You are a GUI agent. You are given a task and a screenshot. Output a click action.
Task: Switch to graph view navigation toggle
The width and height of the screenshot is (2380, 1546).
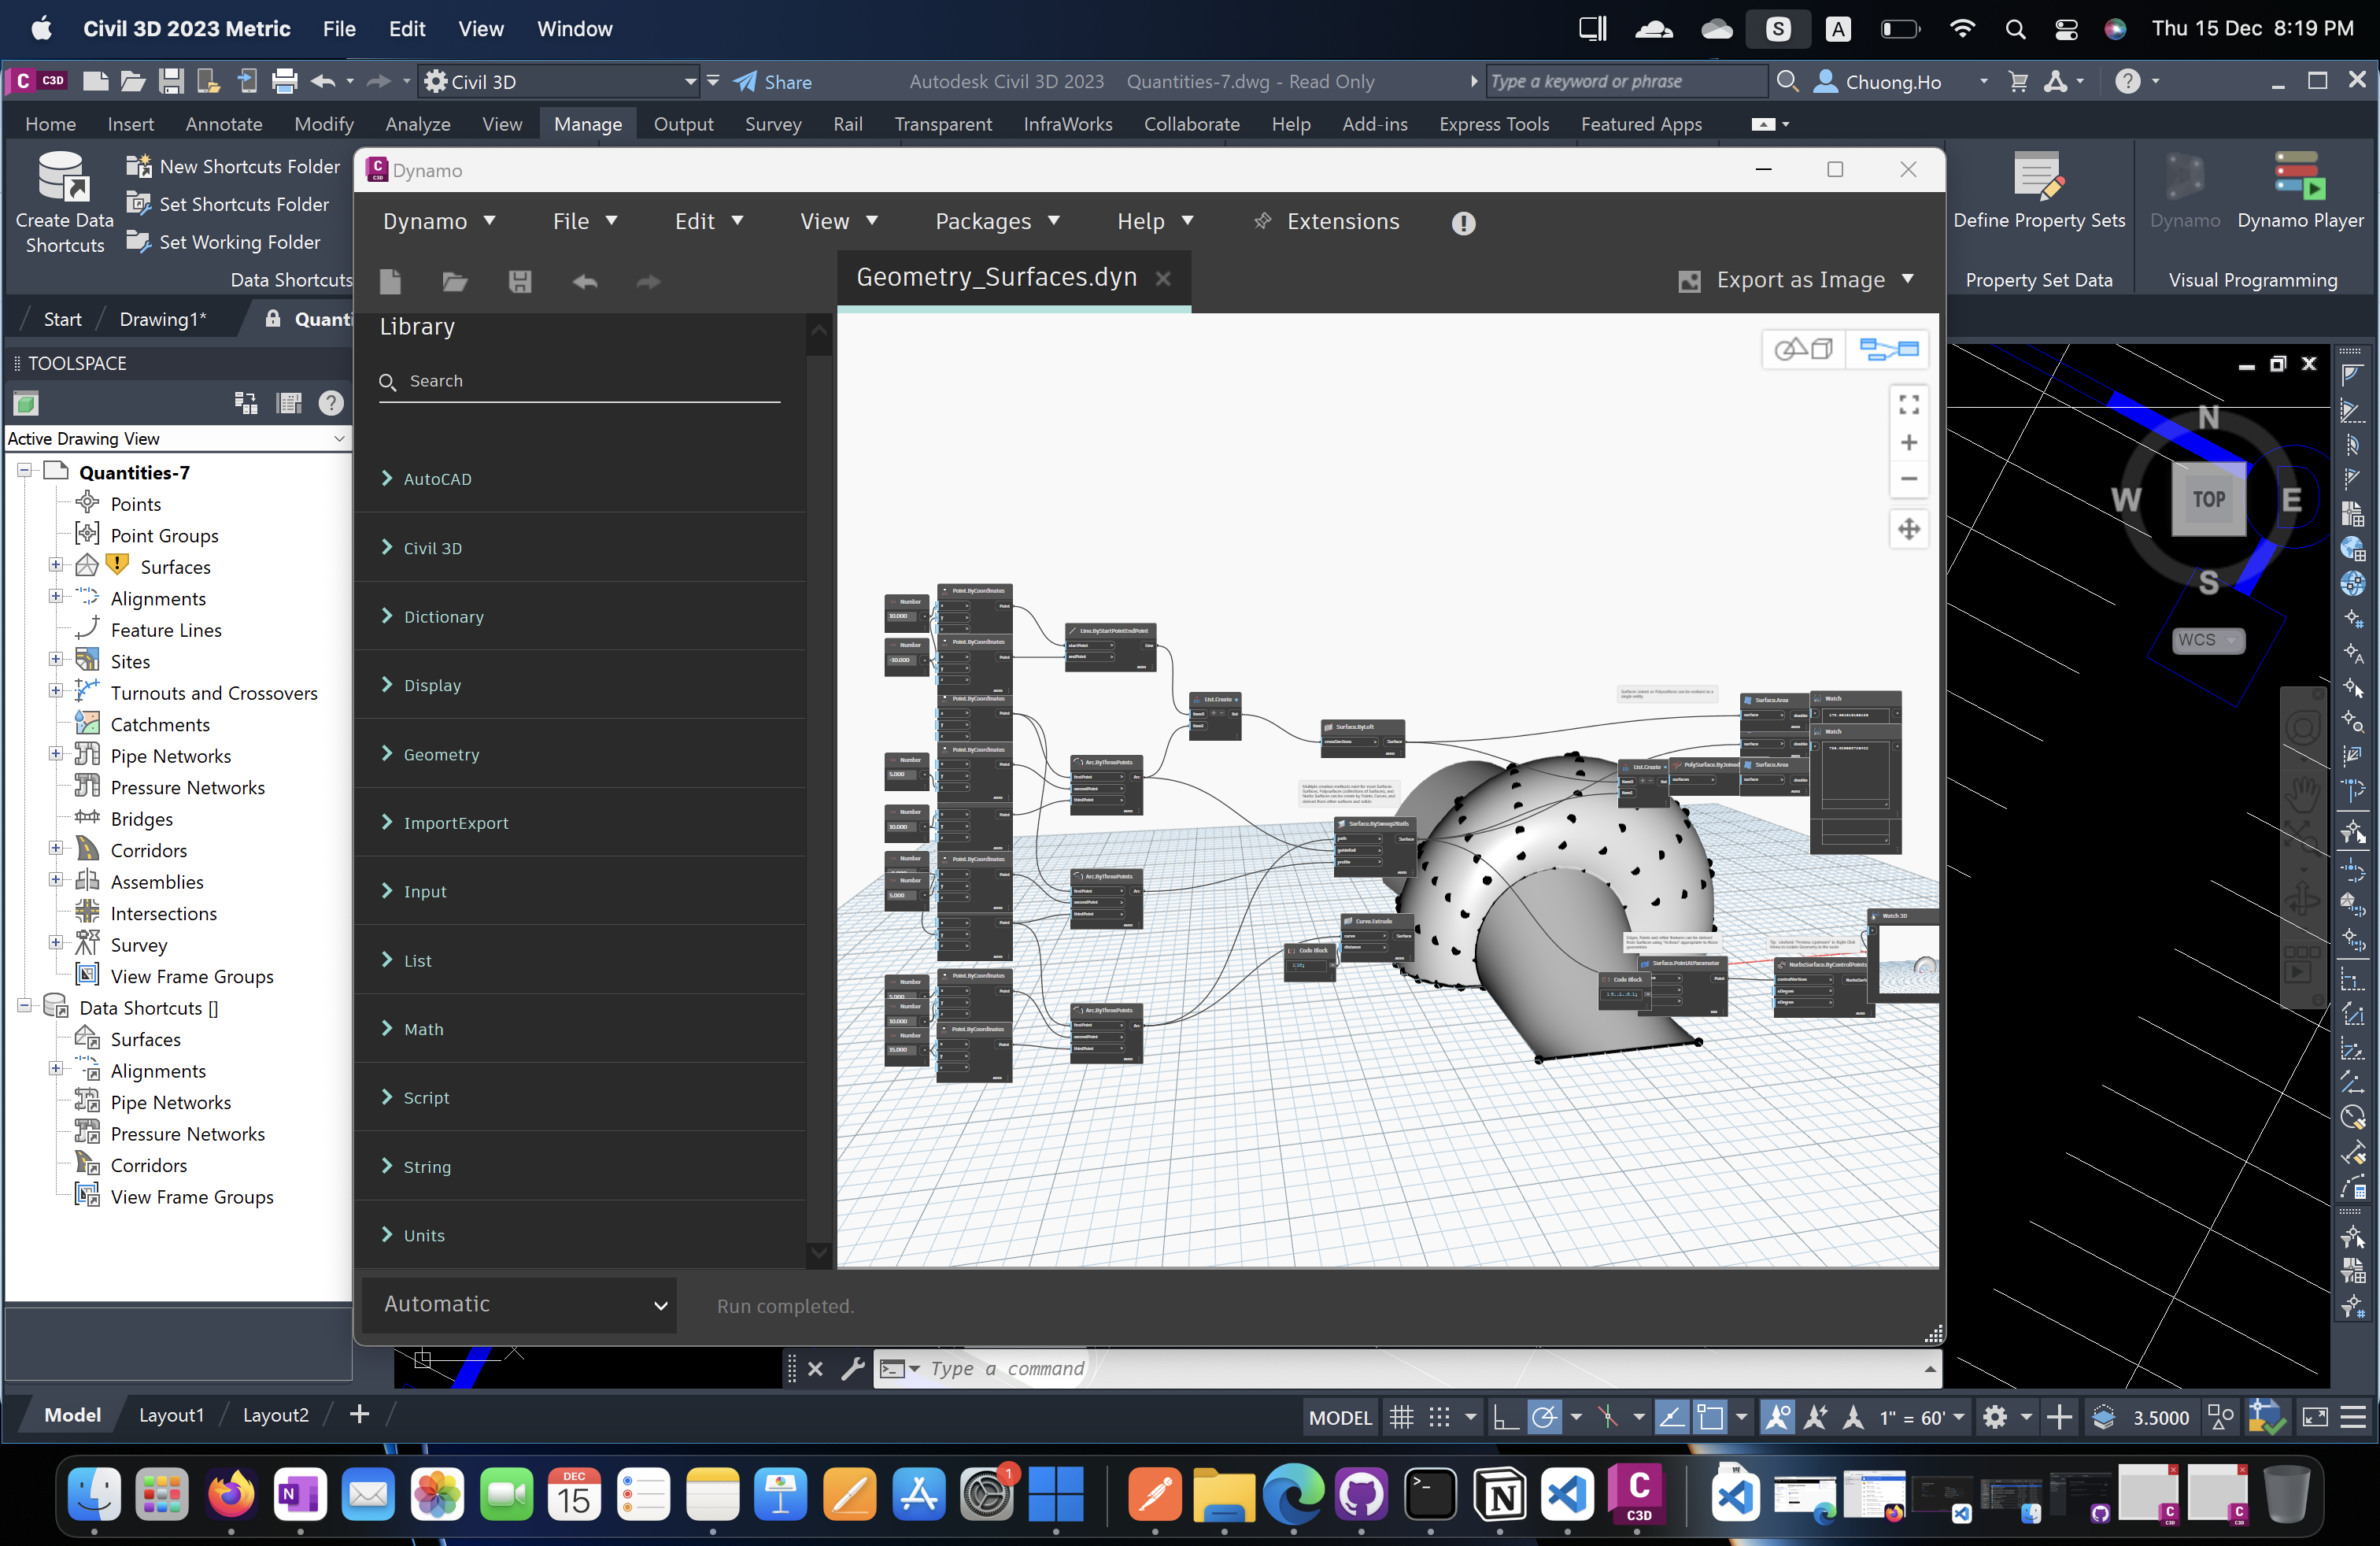pyautogui.click(x=1888, y=349)
